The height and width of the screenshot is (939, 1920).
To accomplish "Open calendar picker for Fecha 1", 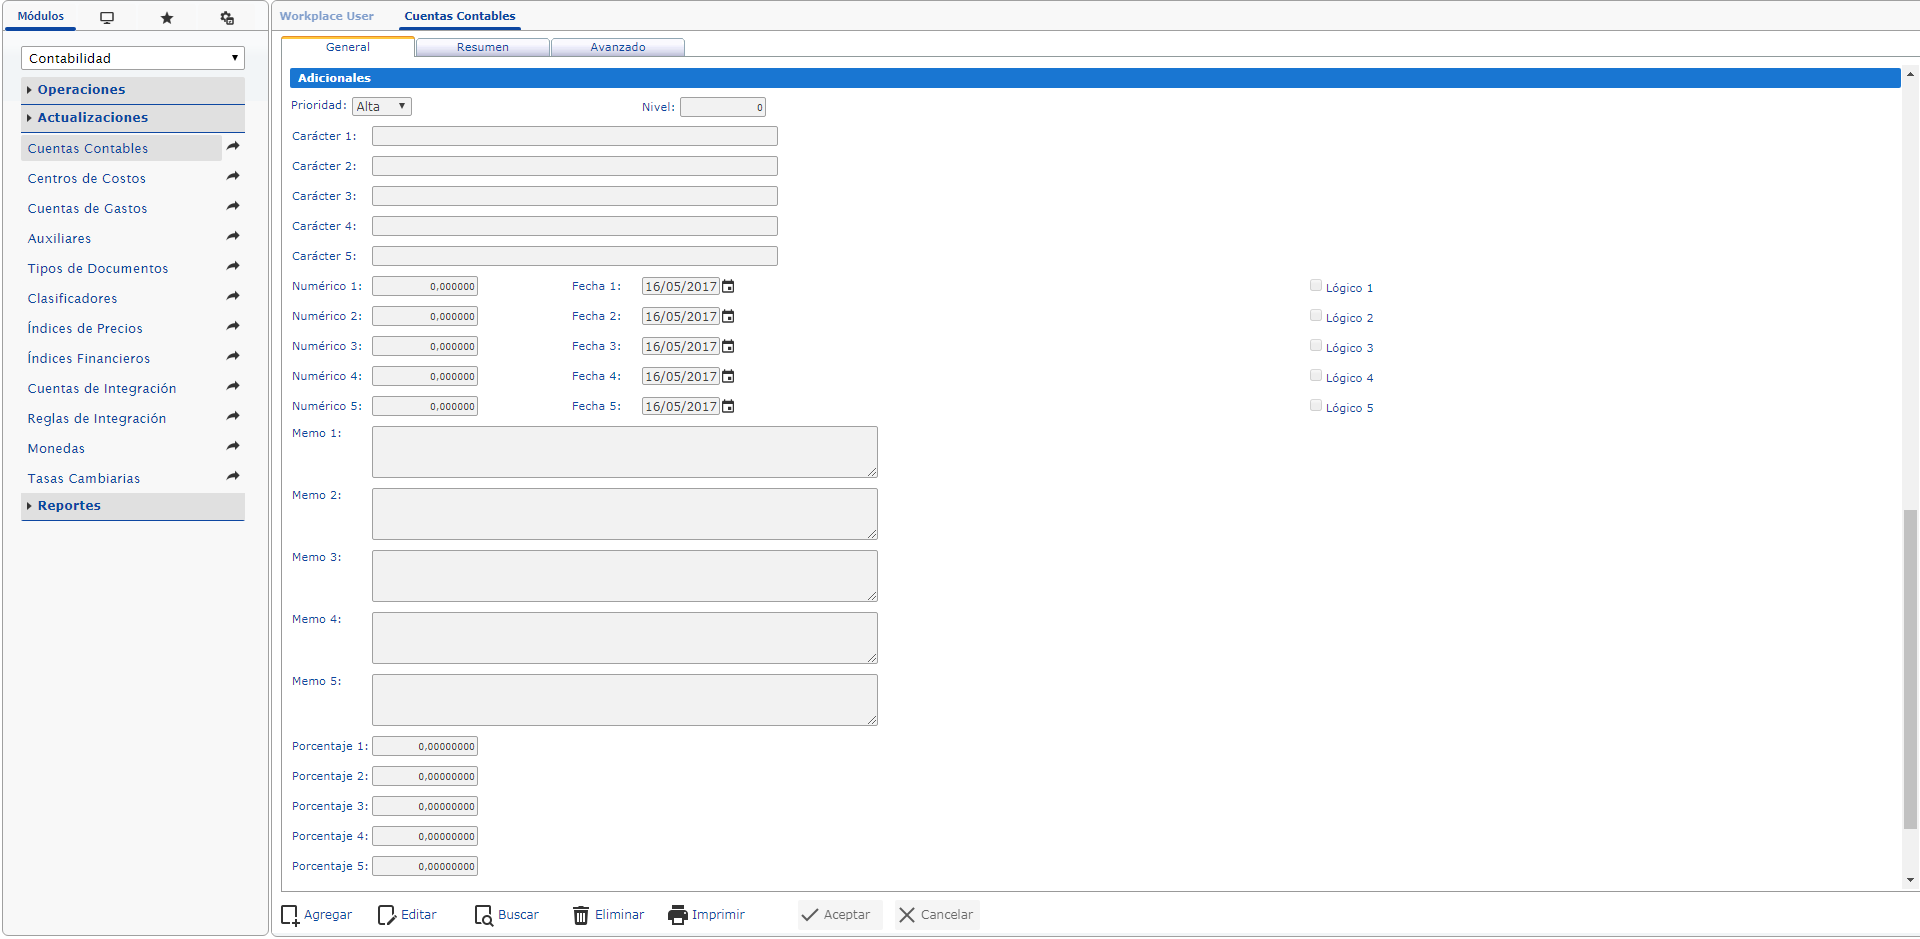I will 728,287.
